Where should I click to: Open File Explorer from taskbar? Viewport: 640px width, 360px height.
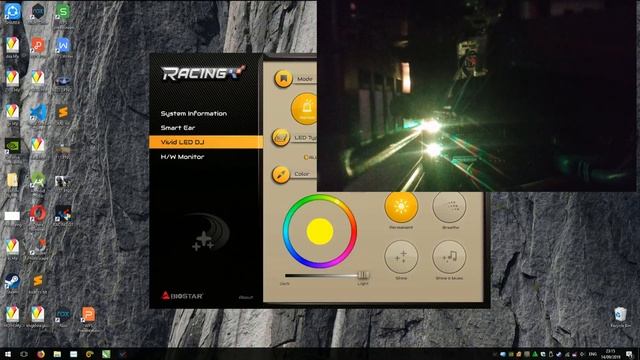click(x=57, y=354)
